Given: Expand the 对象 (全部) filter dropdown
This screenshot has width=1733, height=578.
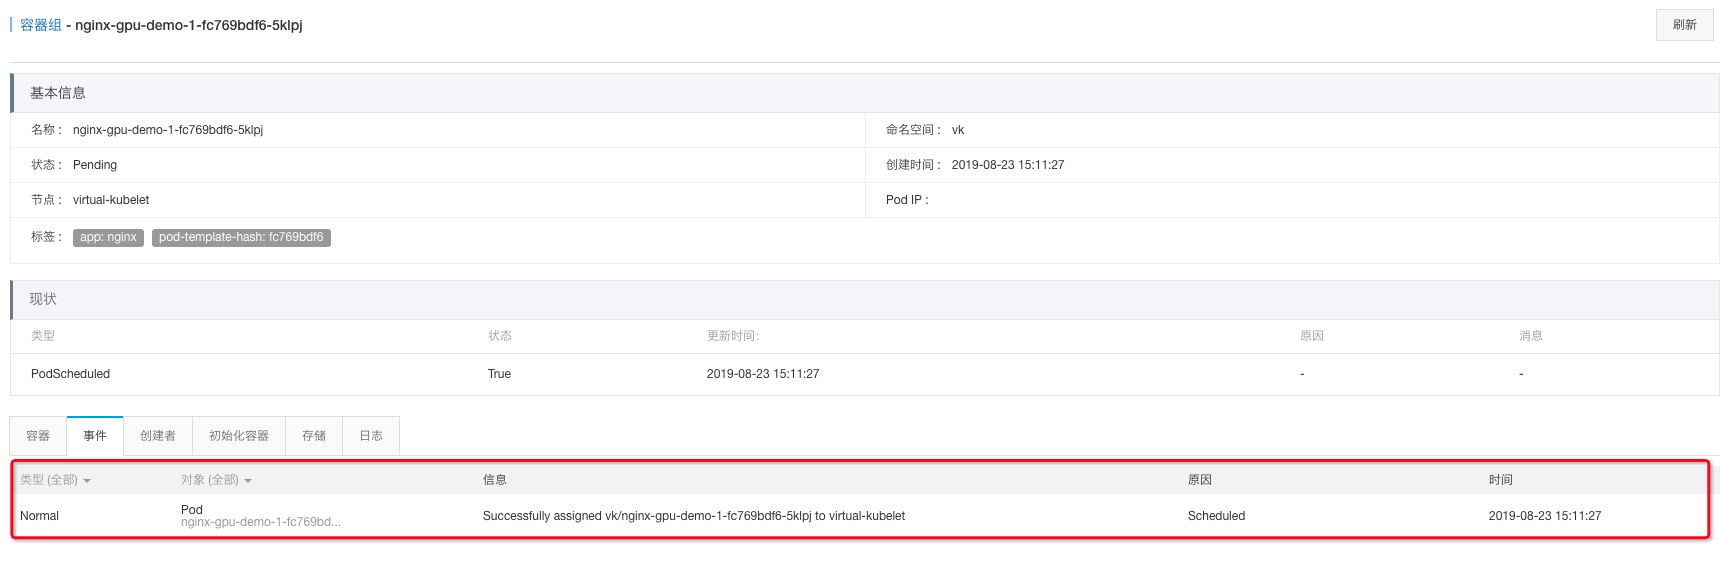Looking at the screenshot, I should (x=216, y=480).
